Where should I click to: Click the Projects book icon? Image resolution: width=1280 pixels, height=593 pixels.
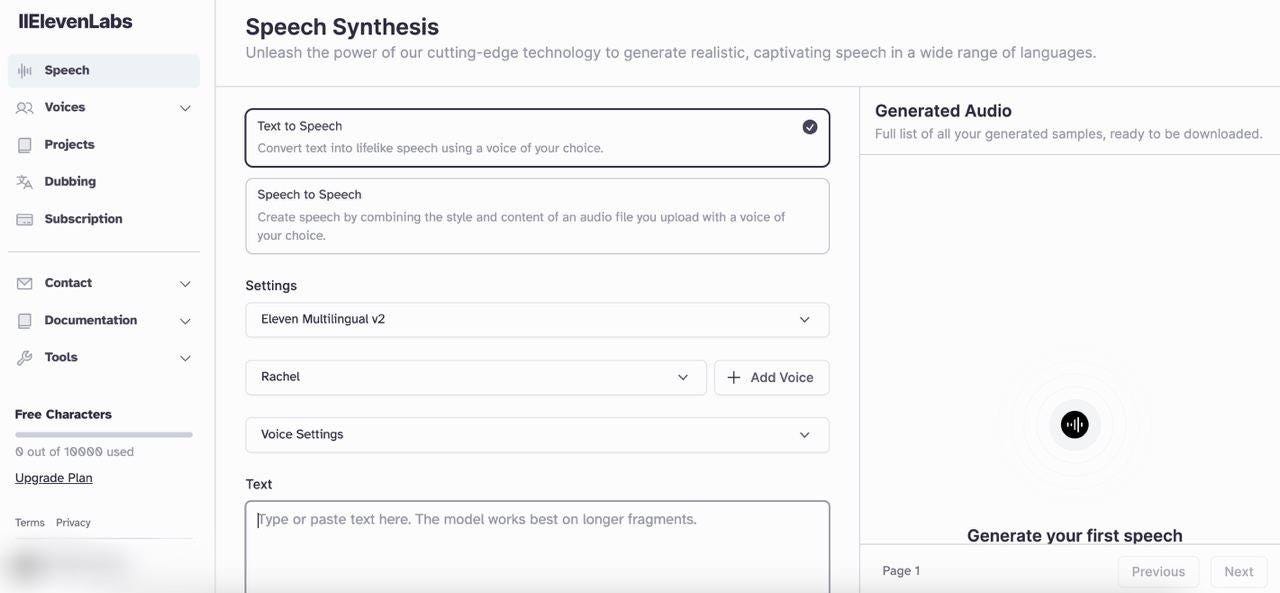tap(25, 145)
